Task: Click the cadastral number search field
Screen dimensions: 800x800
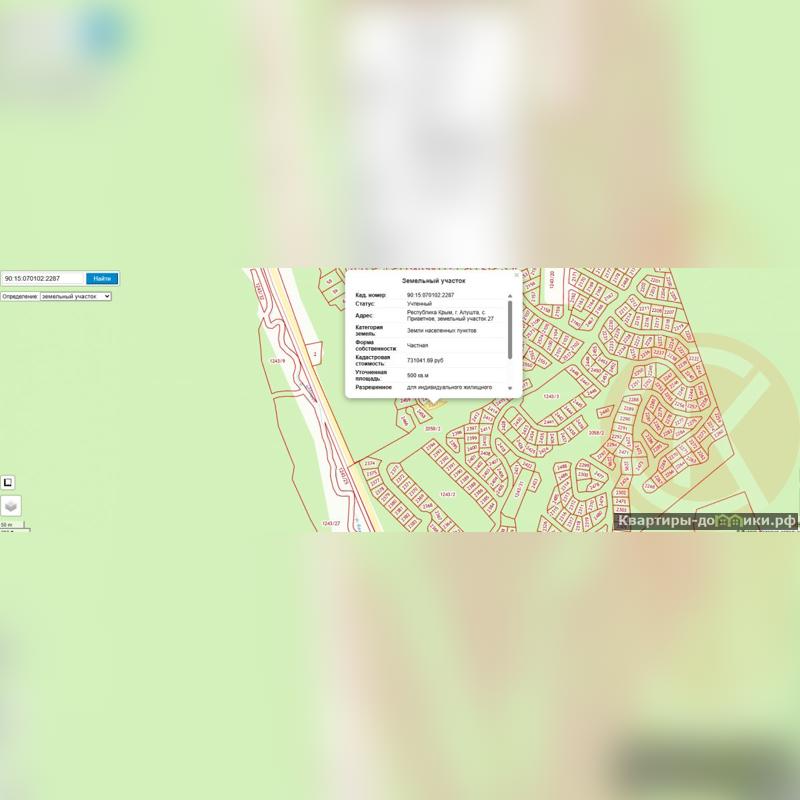Action: 42,279
